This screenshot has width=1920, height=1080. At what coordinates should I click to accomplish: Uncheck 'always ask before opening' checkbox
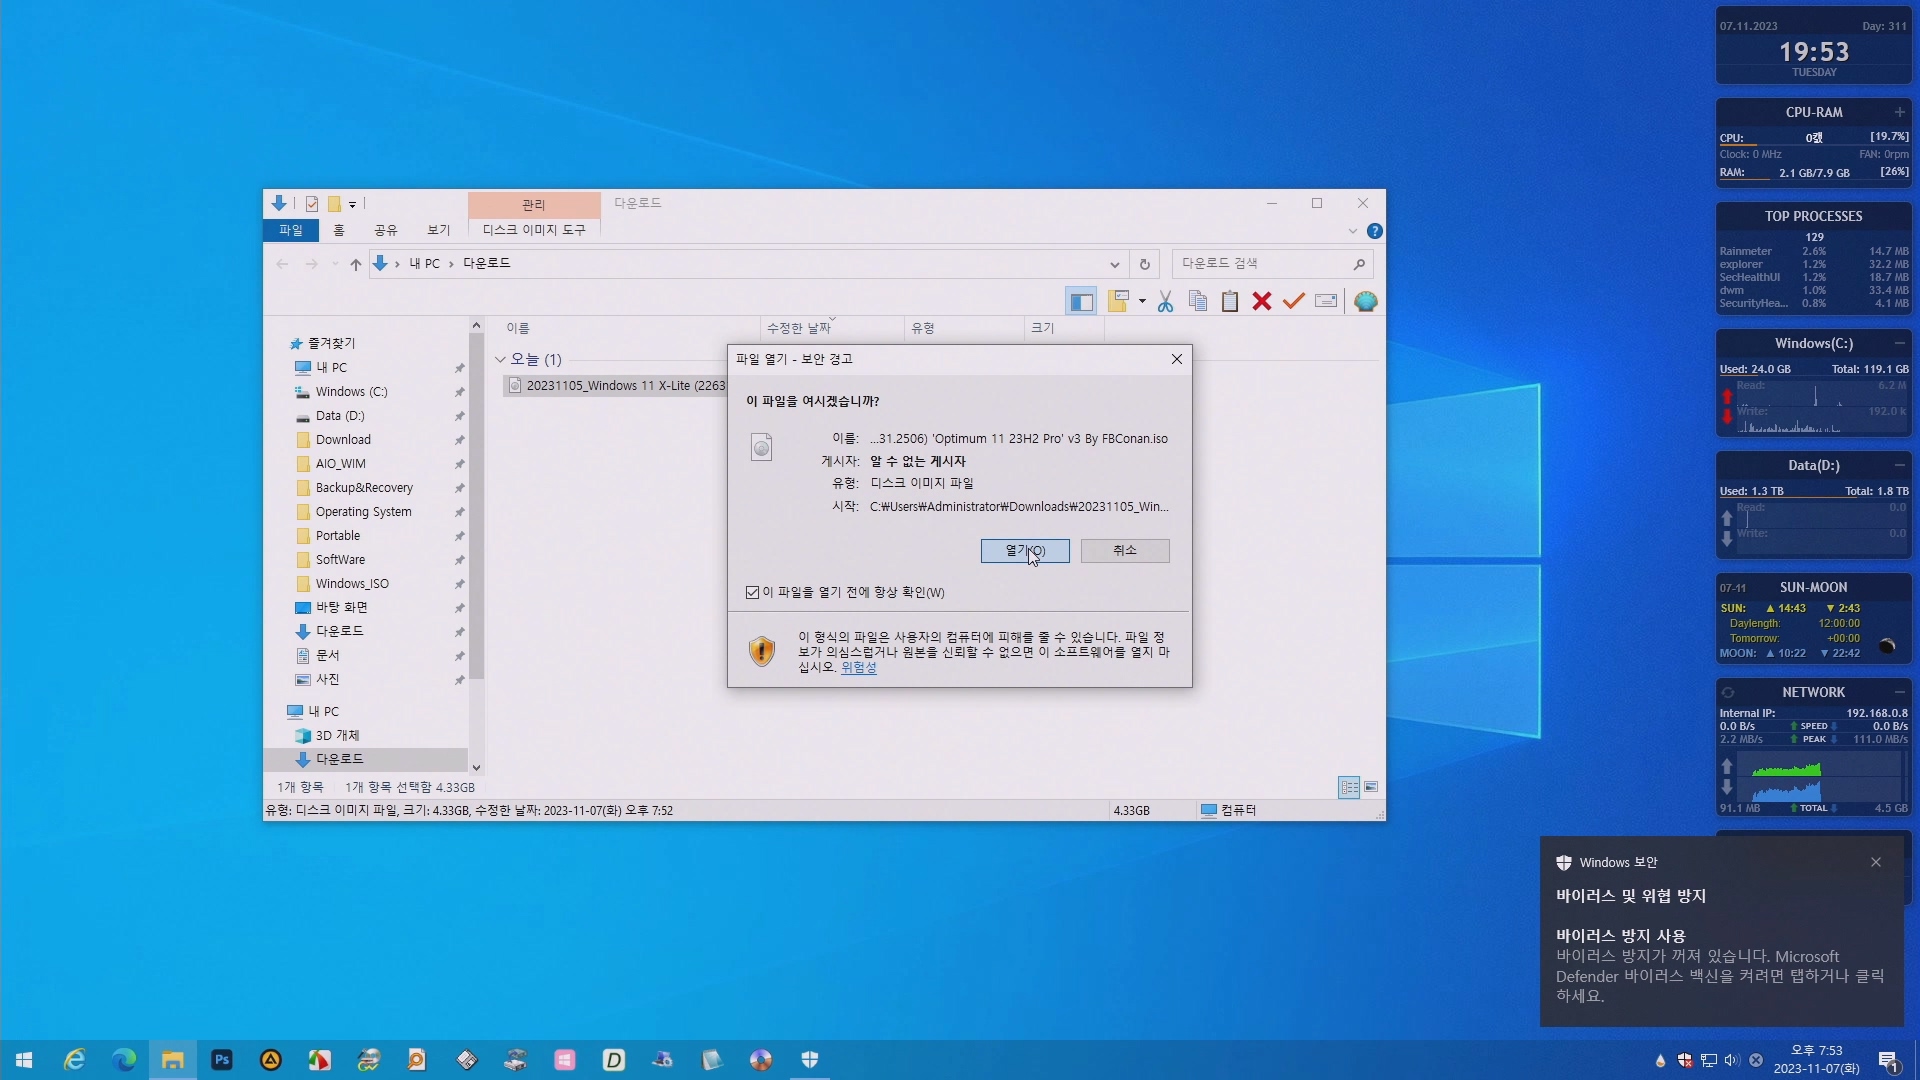tap(753, 593)
